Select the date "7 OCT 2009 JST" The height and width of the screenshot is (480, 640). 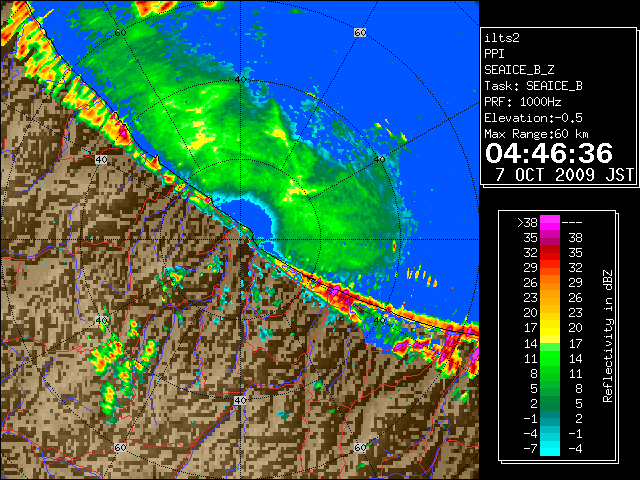point(564,175)
